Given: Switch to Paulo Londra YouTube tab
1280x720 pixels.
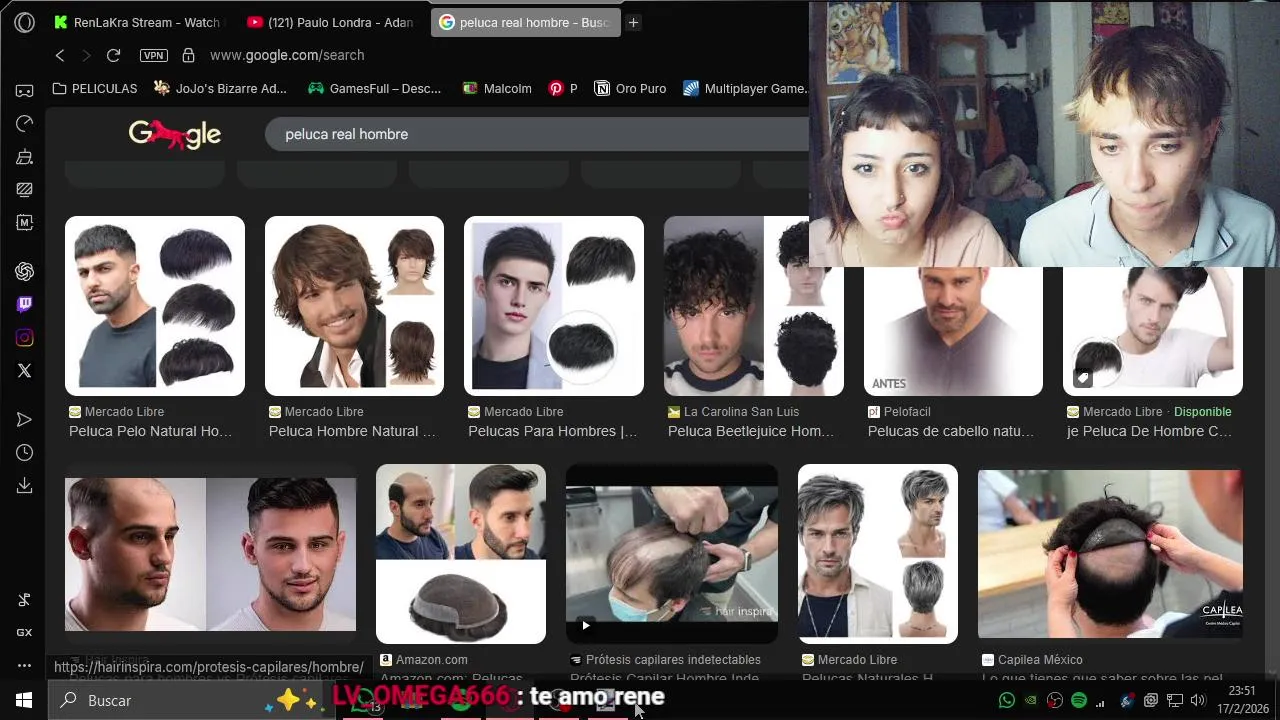Looking at the screenshot, I should coord(330,22).
